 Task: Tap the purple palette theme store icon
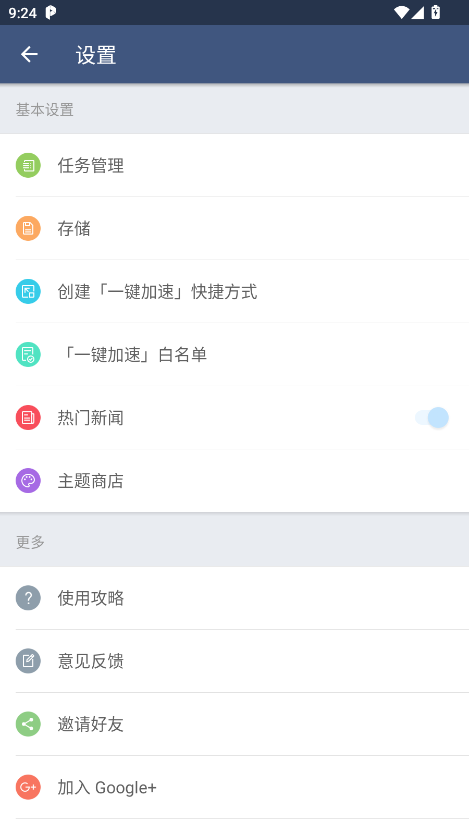tap(28, 481)
